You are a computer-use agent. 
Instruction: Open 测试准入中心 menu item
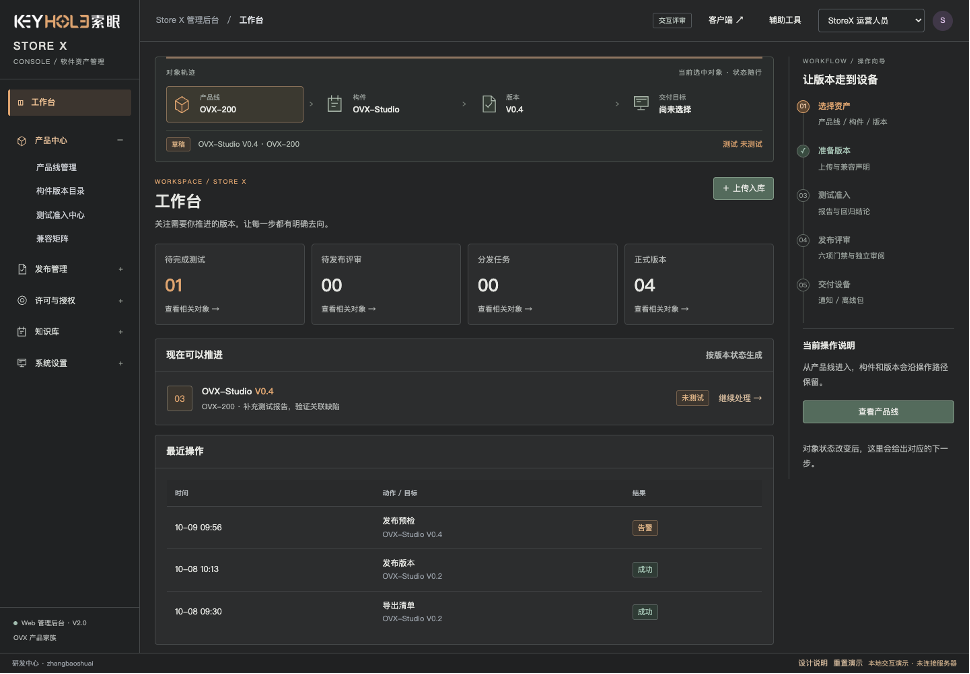pos(60,215)
